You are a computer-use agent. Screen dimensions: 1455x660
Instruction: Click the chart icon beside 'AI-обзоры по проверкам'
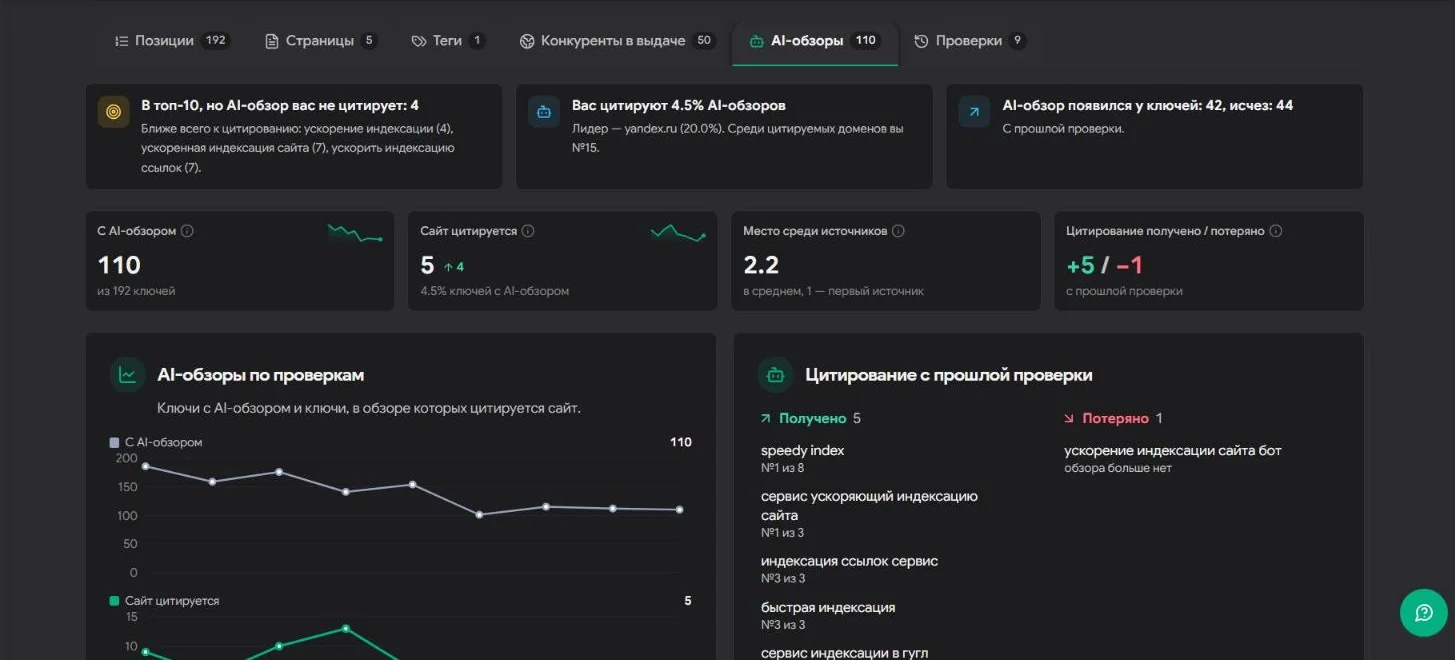click(x=128, y=375)
